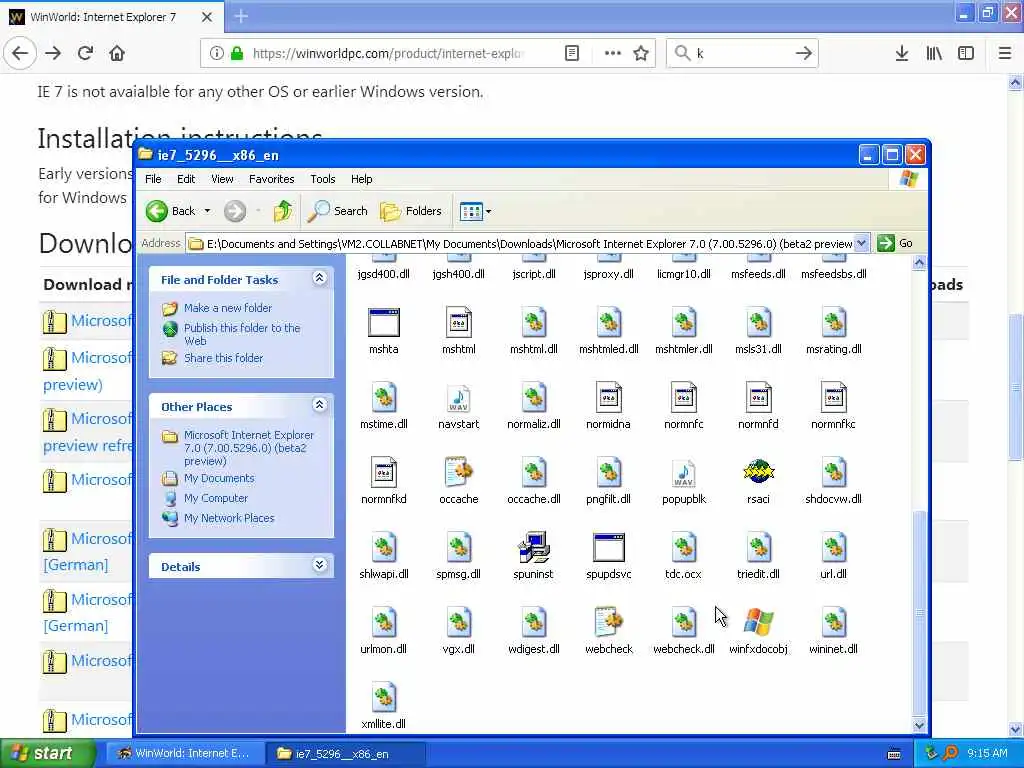The height and width of the screenshot is (768, 1024).
Task: Select the urlmon.dll file
Action: pyautogui.click(x=383, y=622)
